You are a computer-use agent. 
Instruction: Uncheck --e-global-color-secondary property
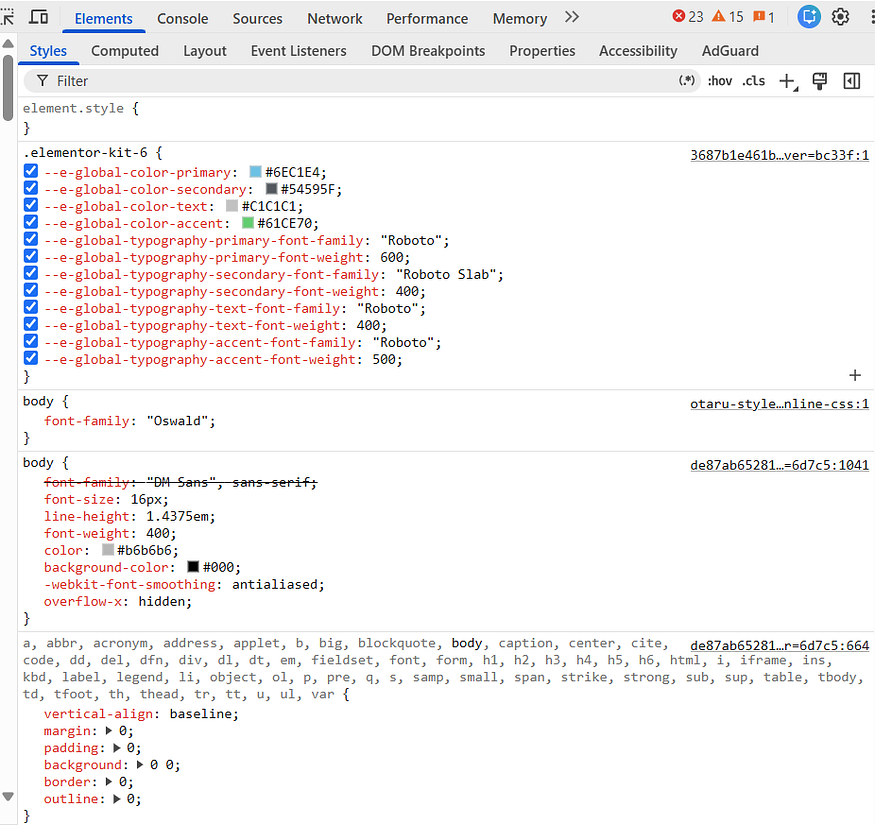pos(31,188)
